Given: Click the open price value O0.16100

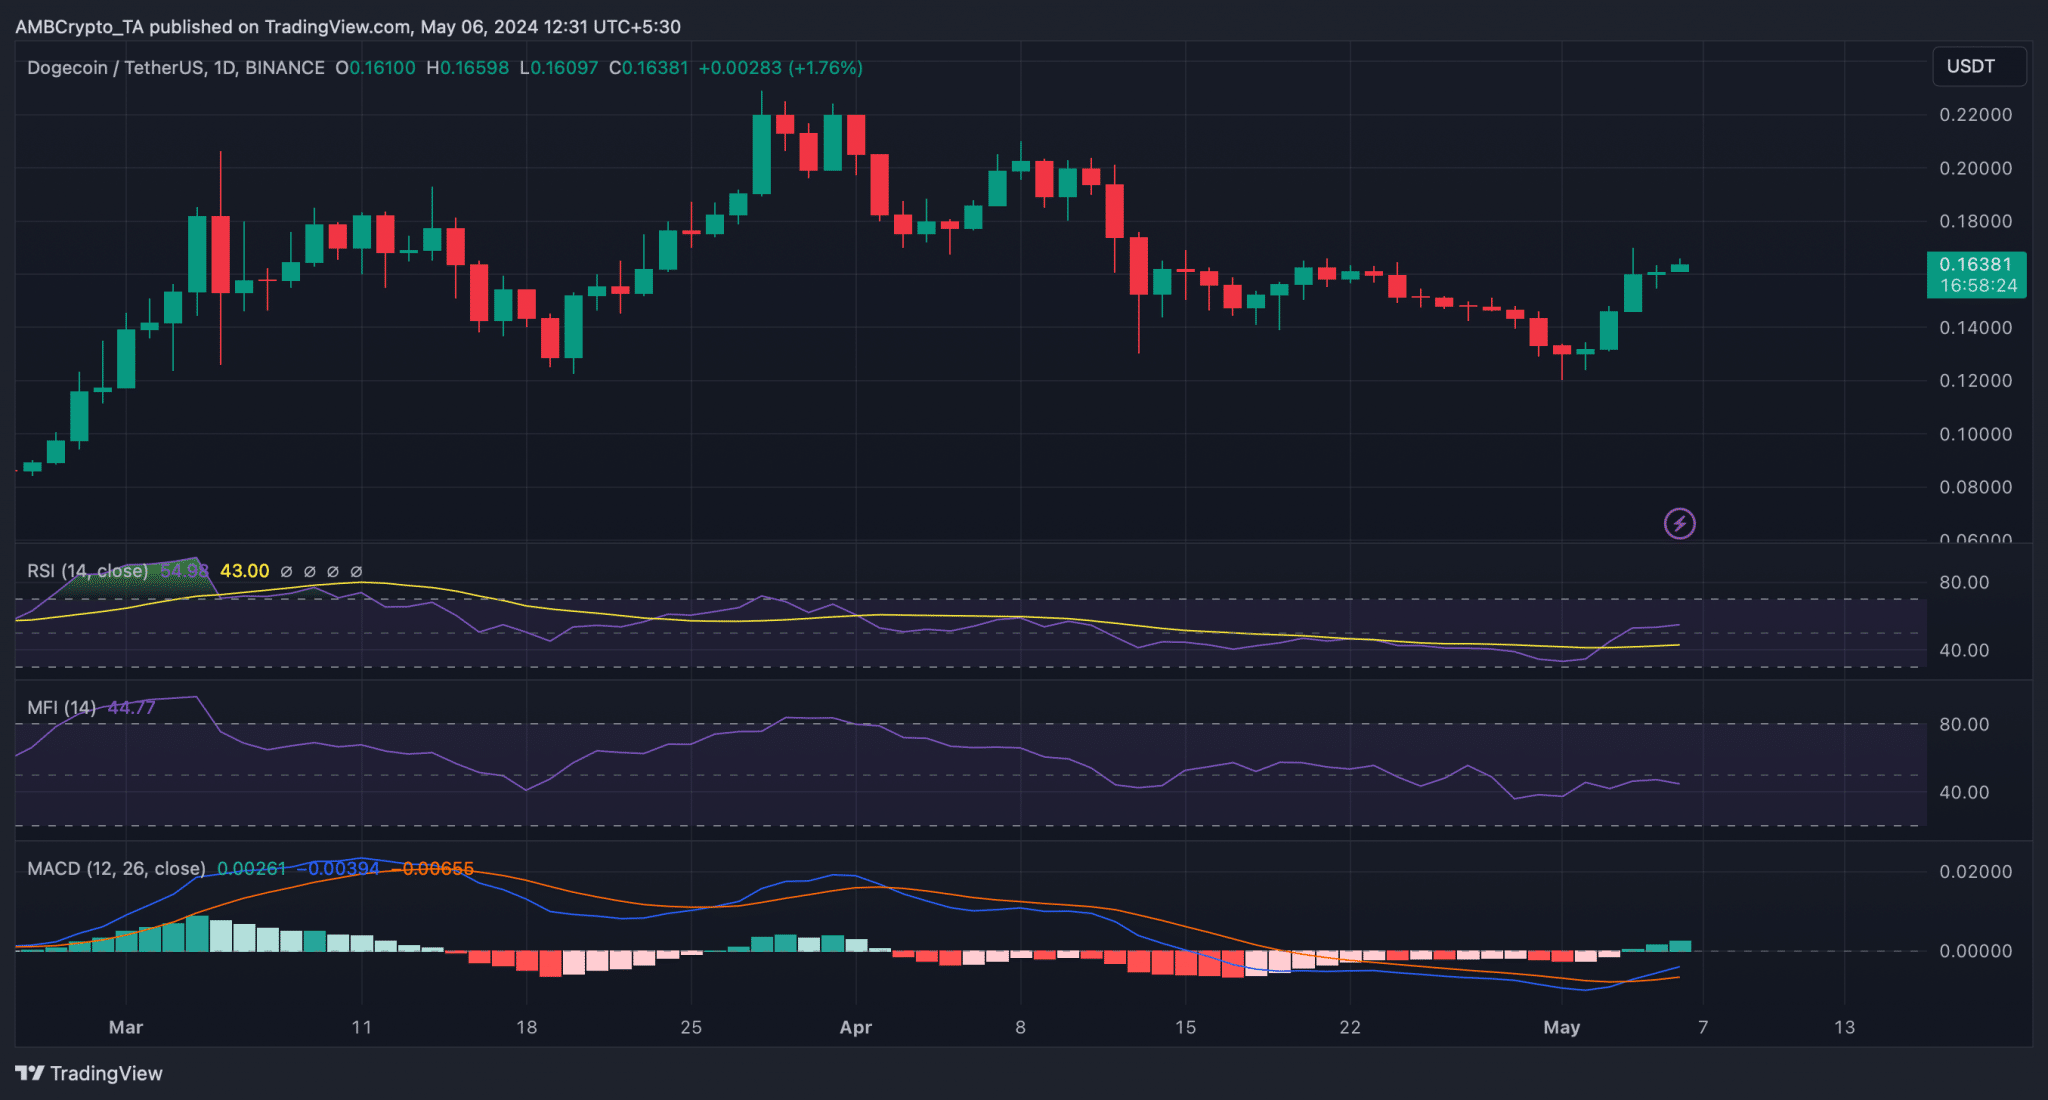Looking at the screenshot, I should pos(375,68).
